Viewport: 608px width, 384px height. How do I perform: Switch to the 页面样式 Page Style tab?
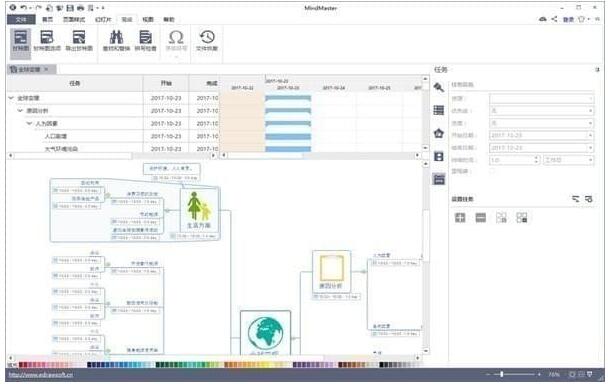coord(74,19)
